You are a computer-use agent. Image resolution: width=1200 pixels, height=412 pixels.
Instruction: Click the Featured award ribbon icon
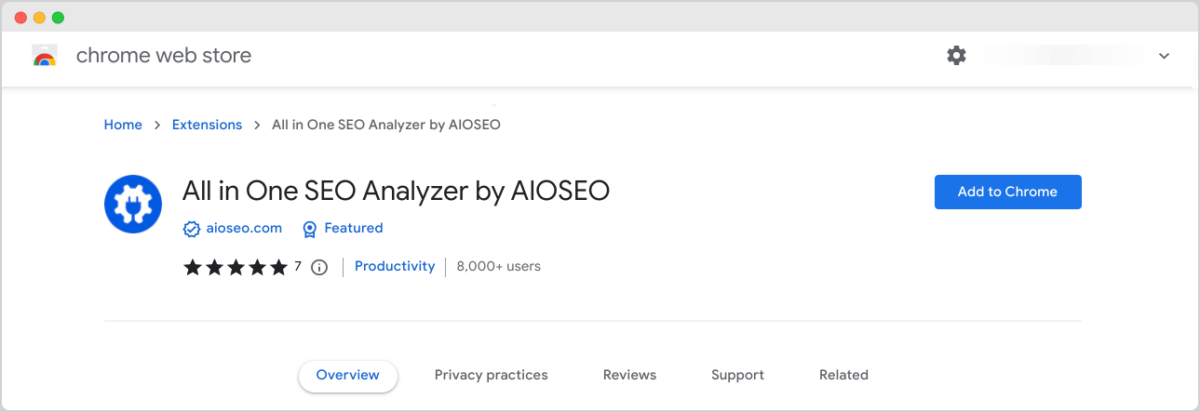[x=310, y=229]
